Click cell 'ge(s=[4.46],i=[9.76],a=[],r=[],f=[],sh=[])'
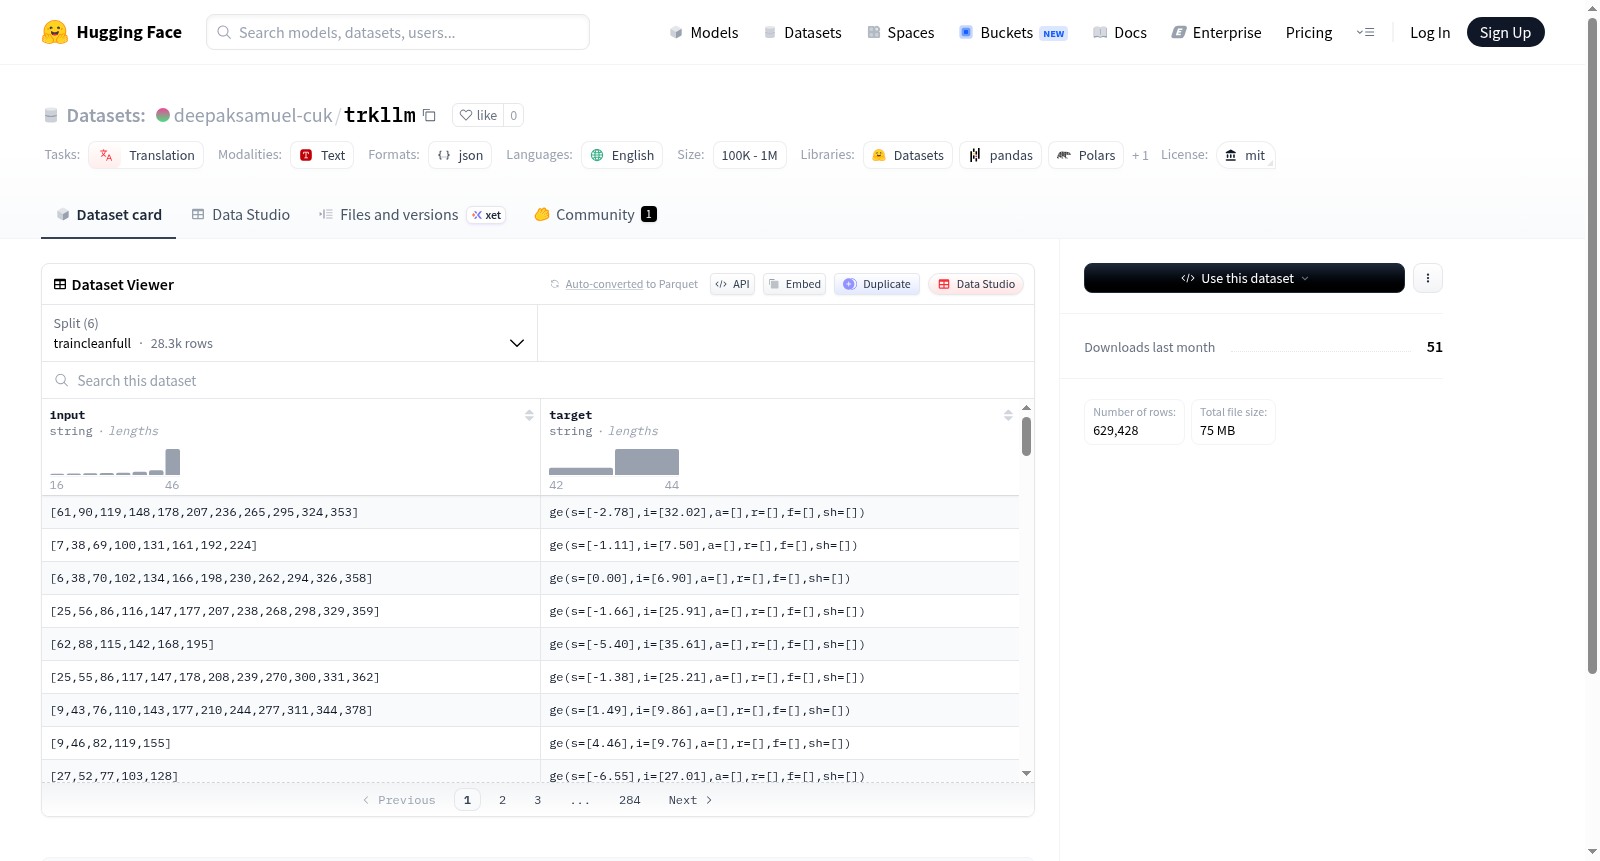The height and width of the screenshot is (861, 1600). (x=780, y=743)
